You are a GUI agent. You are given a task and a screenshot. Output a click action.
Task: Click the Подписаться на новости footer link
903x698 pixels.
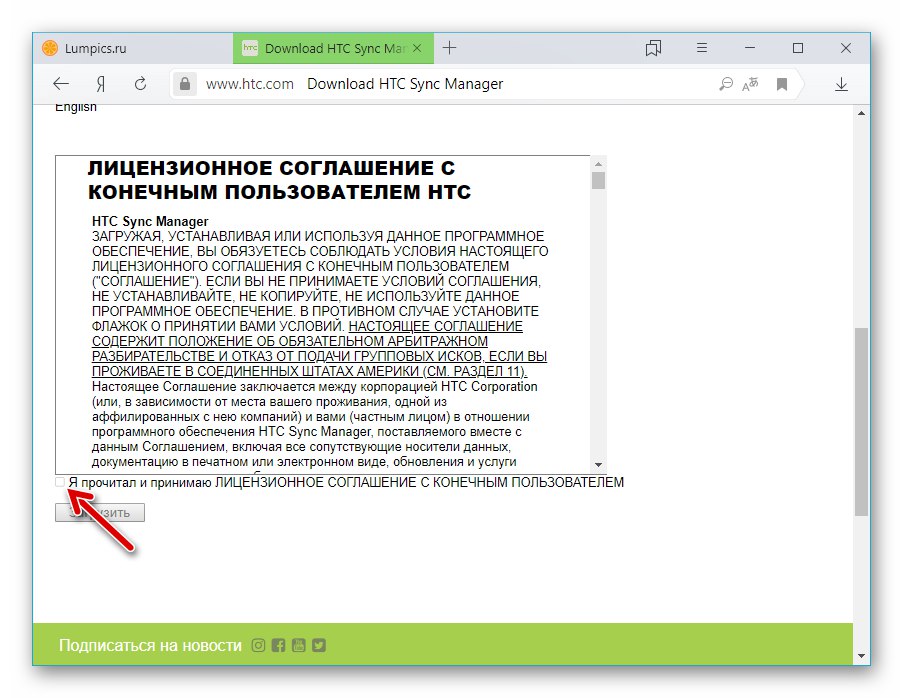150,645
